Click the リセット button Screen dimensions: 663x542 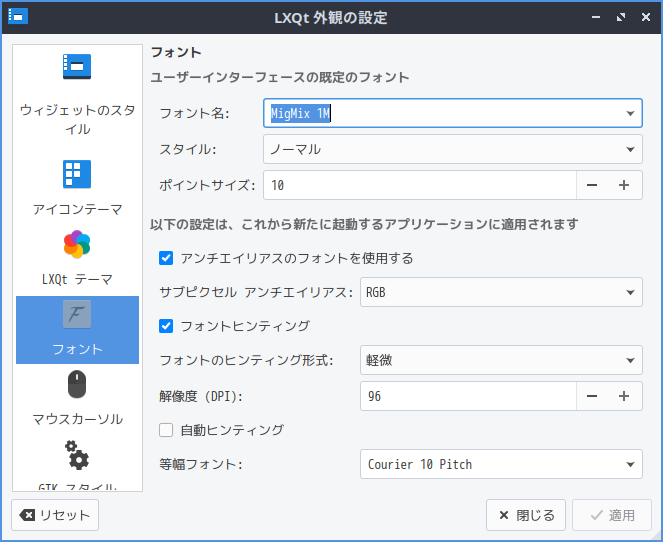[55, 515]
